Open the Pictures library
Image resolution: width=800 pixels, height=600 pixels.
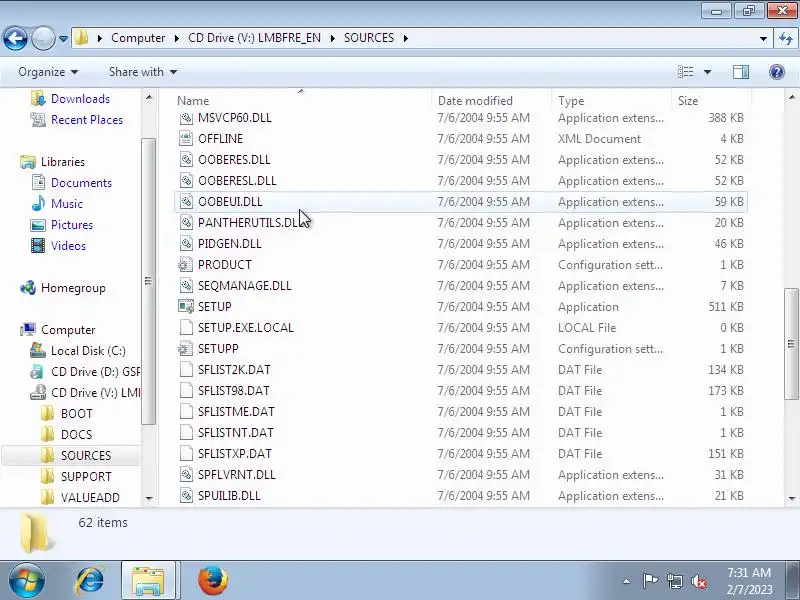72,224
